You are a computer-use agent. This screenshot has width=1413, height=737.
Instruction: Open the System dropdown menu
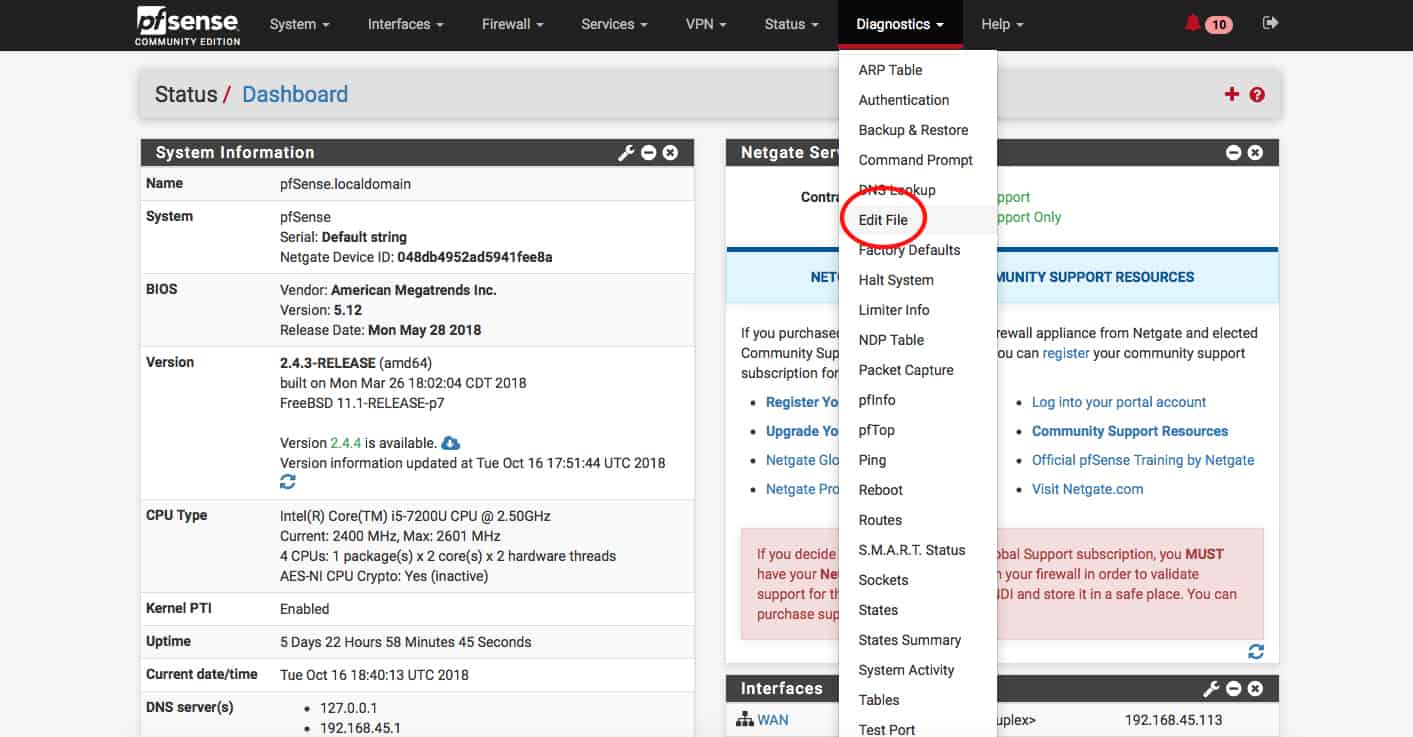(300, 24)
